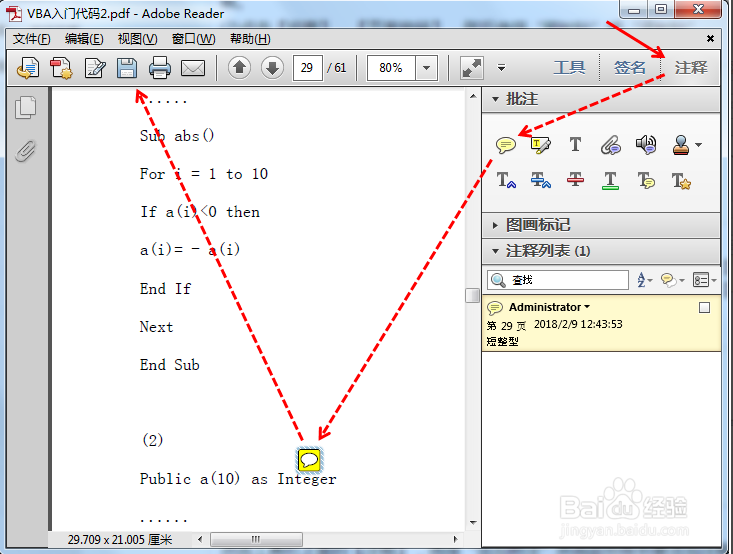This screenshot has width=733, height=554.
Task: Click the page size 29.709 x 21.005 厘米 text
Action: [120, 540]
